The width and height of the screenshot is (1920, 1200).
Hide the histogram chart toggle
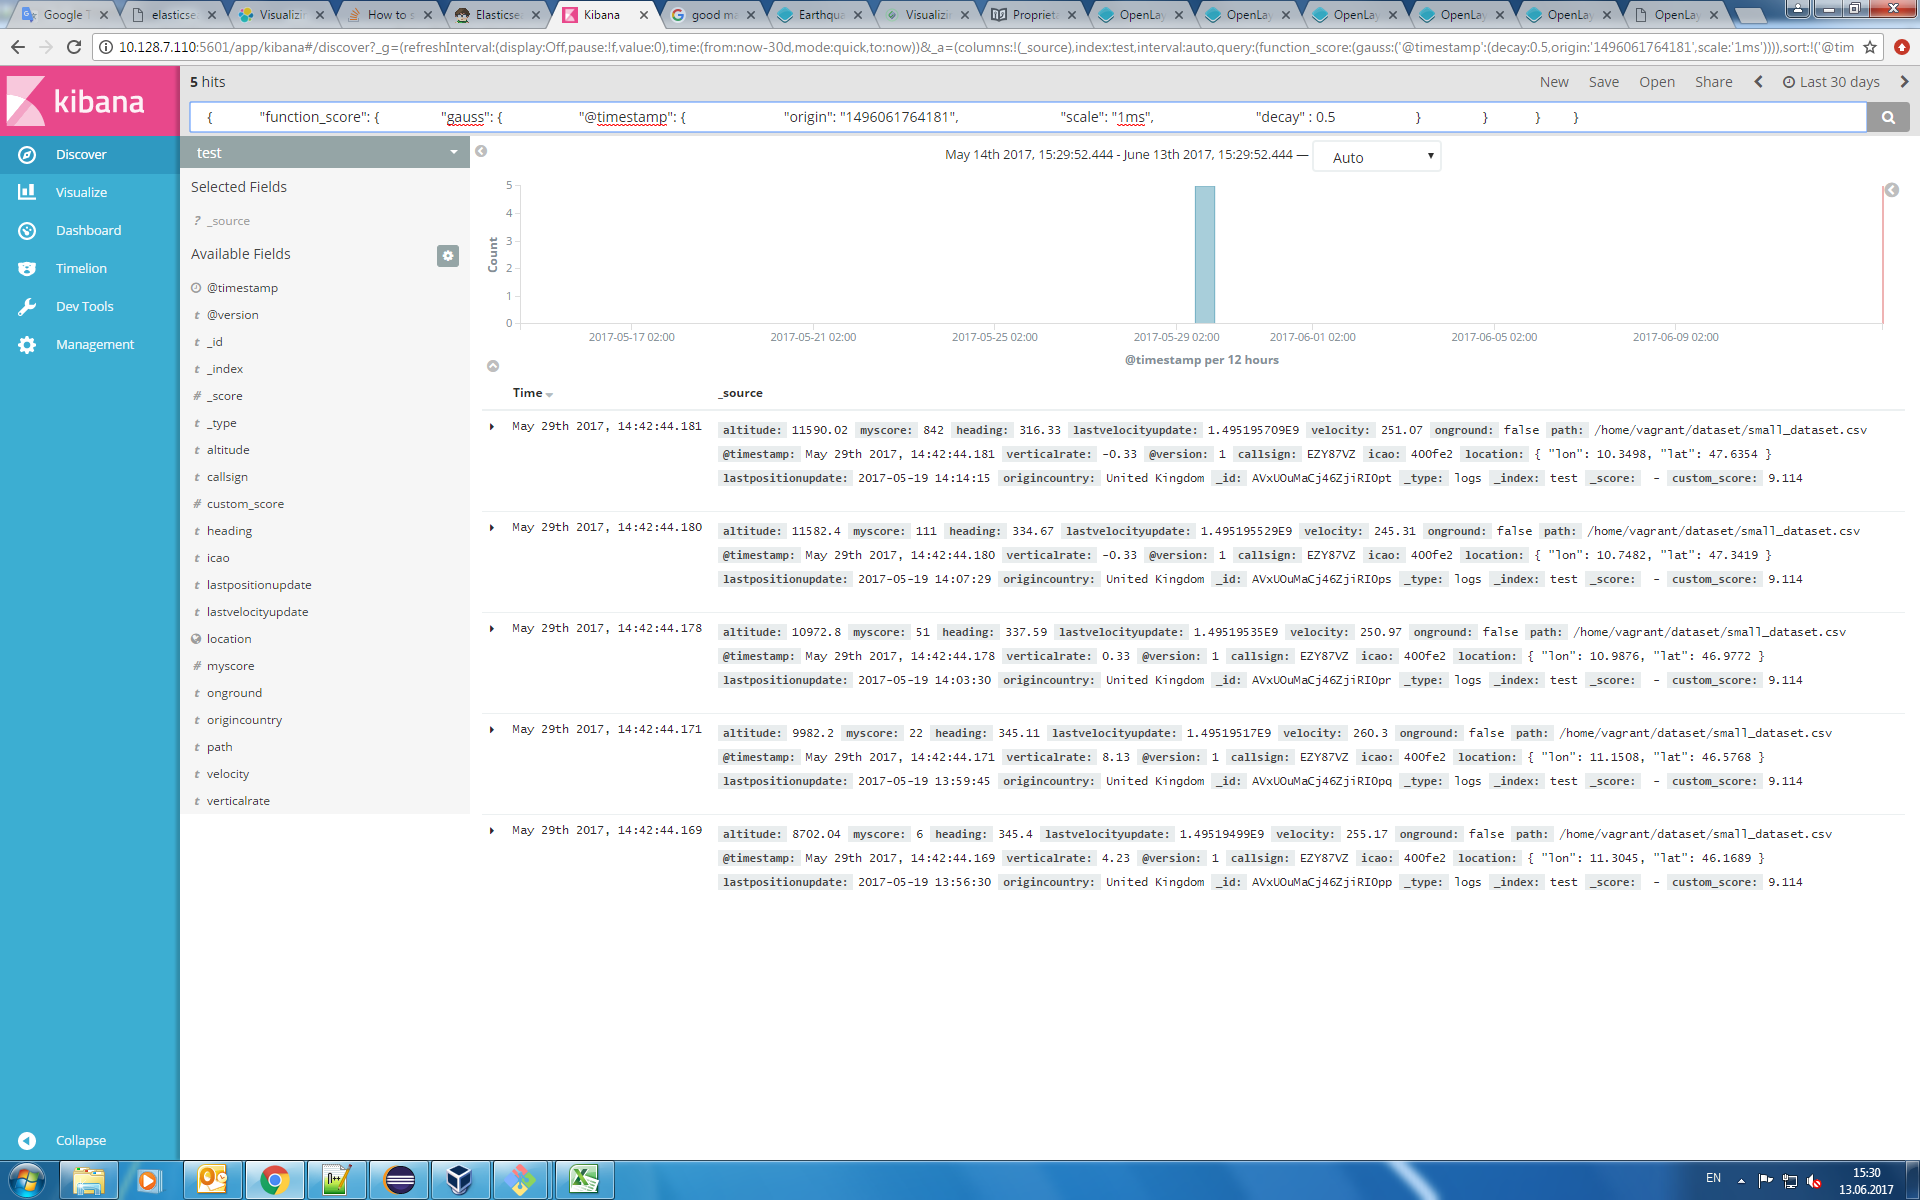click(x=493, y=366)
